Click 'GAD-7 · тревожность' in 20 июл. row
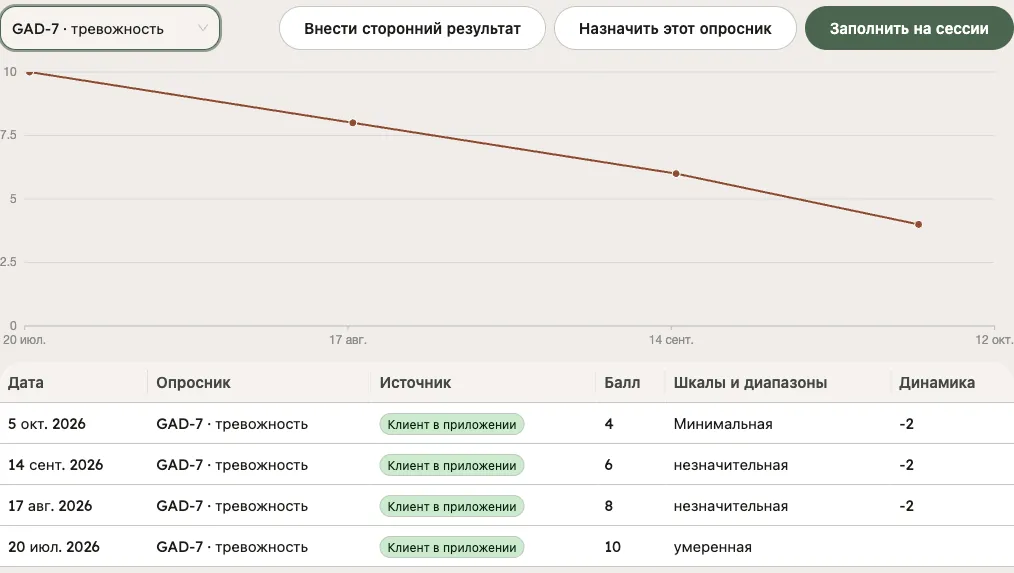 (232, 547)
